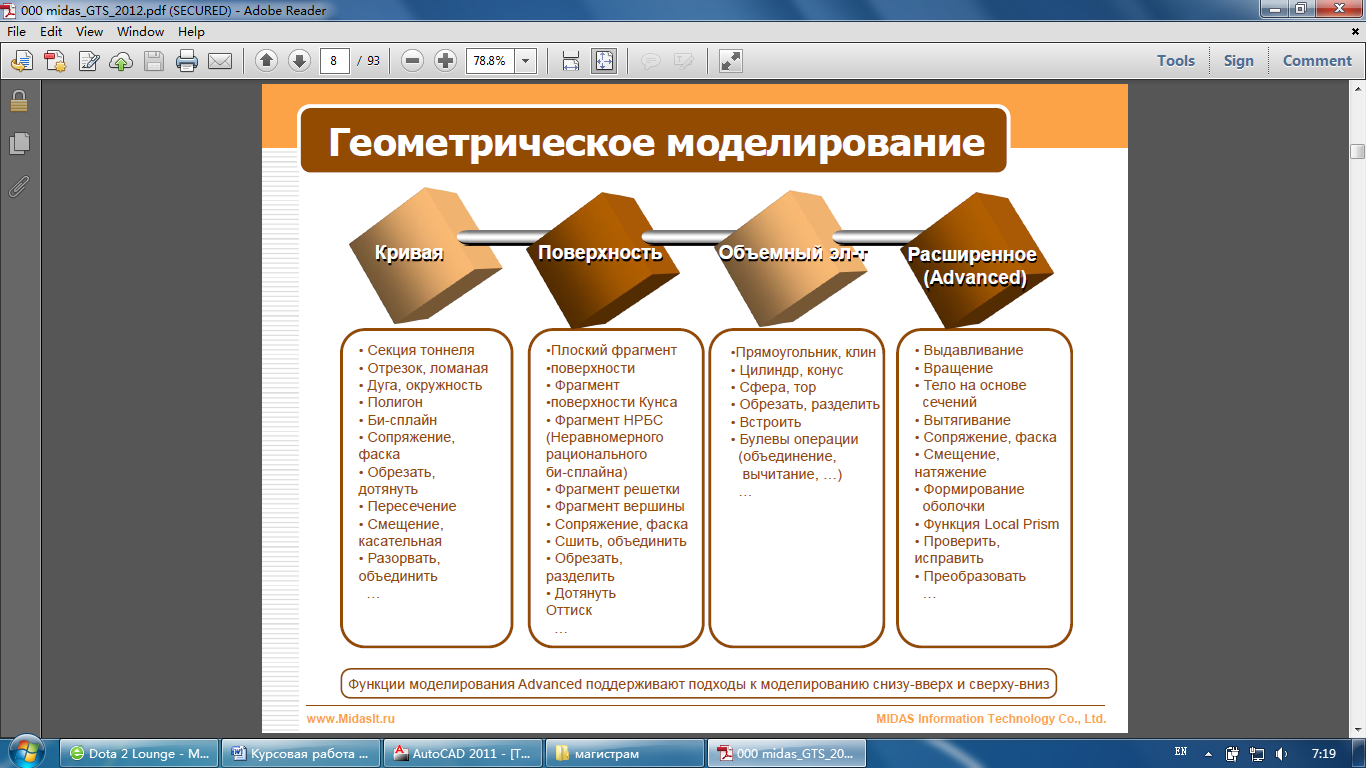This screenshot has width=1366, height=768.
Task: Click the Объемный эл-т cube label
Action: (x=793, y=253)
